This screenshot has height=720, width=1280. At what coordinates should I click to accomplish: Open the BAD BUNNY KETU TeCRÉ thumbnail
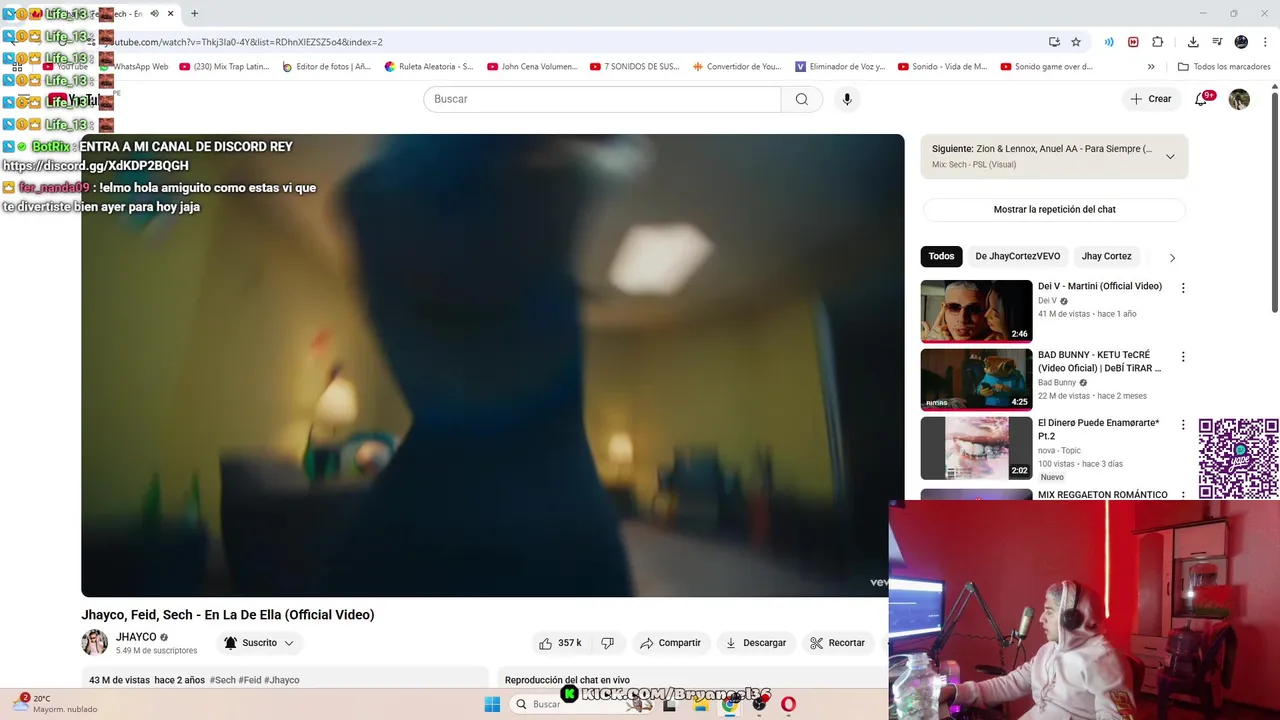click(976, 379)
